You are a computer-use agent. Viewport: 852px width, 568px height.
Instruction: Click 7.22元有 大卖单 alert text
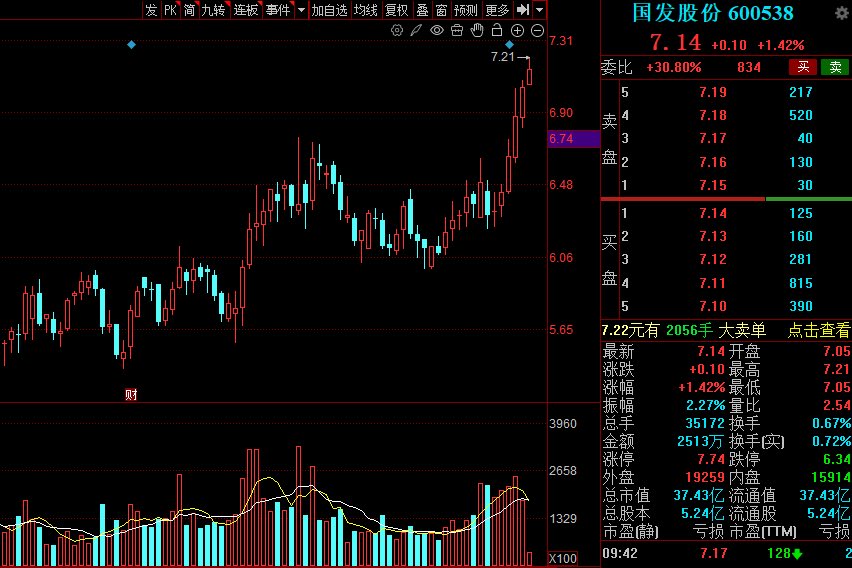684,330
